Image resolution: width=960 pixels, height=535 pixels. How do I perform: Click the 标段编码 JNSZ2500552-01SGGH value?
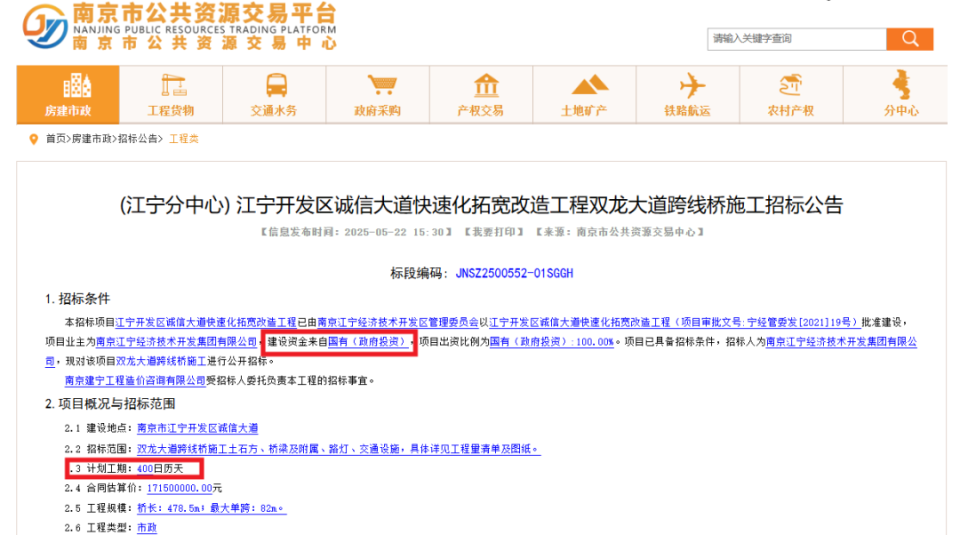click(514, 273)
